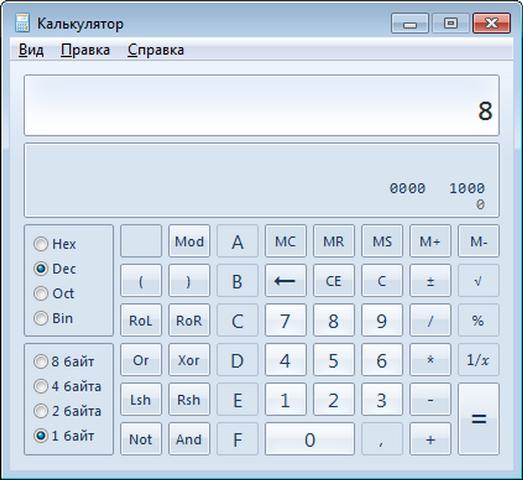Viewport: 523px width, 480px height.
Task: Click the wide 0 key
Action: [310, 439]
